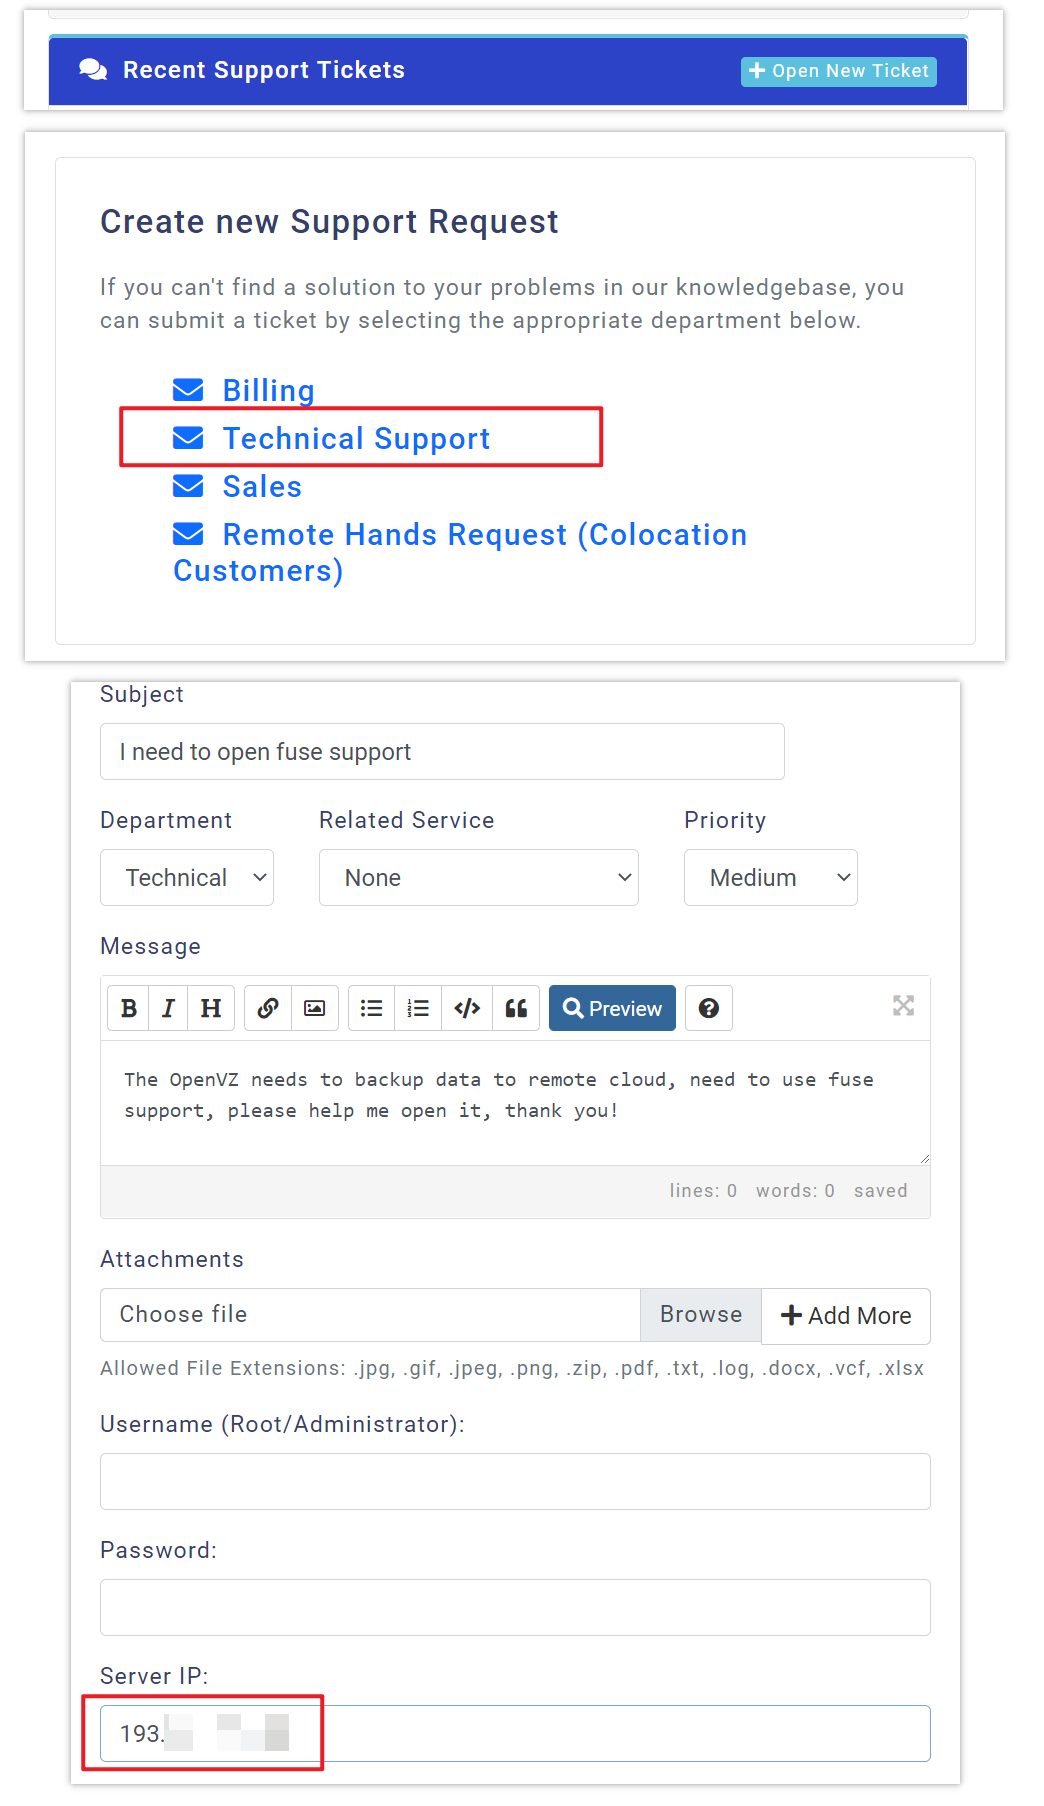Focus the Username (Root/Administrator) field
The image size is (1044, 1806).
point(515,1481)
